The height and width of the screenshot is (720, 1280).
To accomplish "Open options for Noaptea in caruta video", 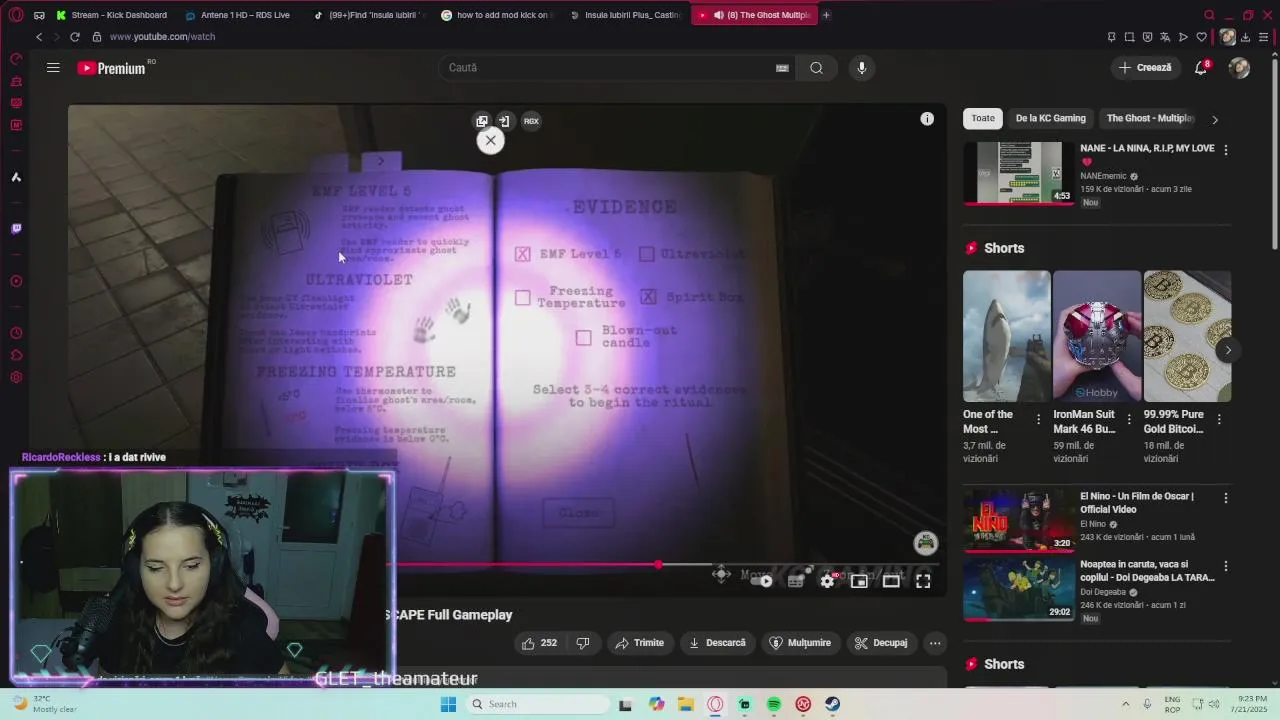I will point(1226,566).
